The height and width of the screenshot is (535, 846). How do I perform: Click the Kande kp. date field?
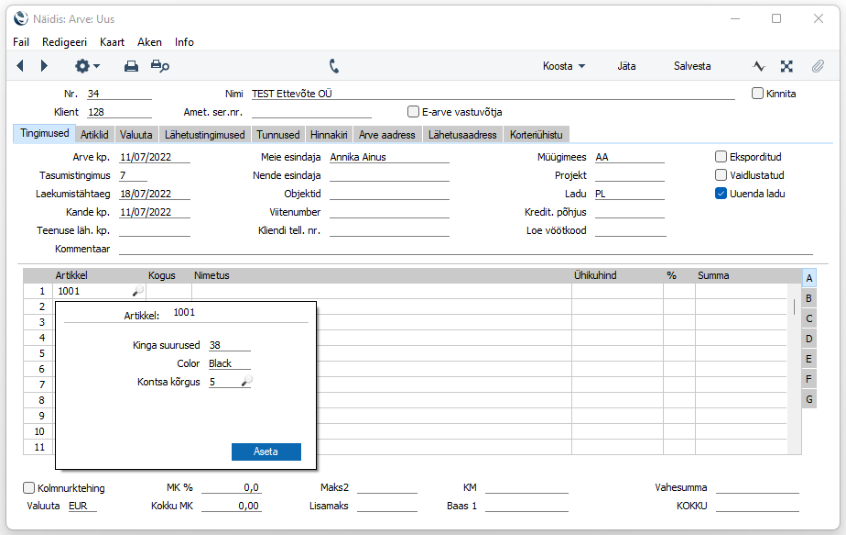154,212
